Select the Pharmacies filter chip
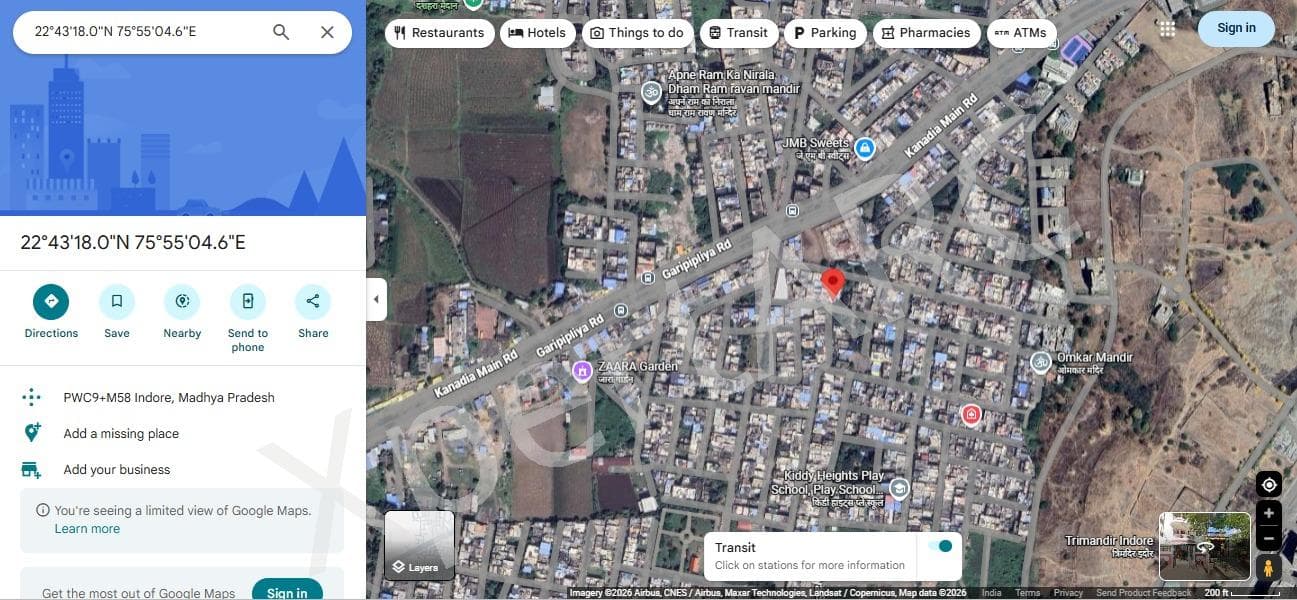 click(x=927, y=33)
